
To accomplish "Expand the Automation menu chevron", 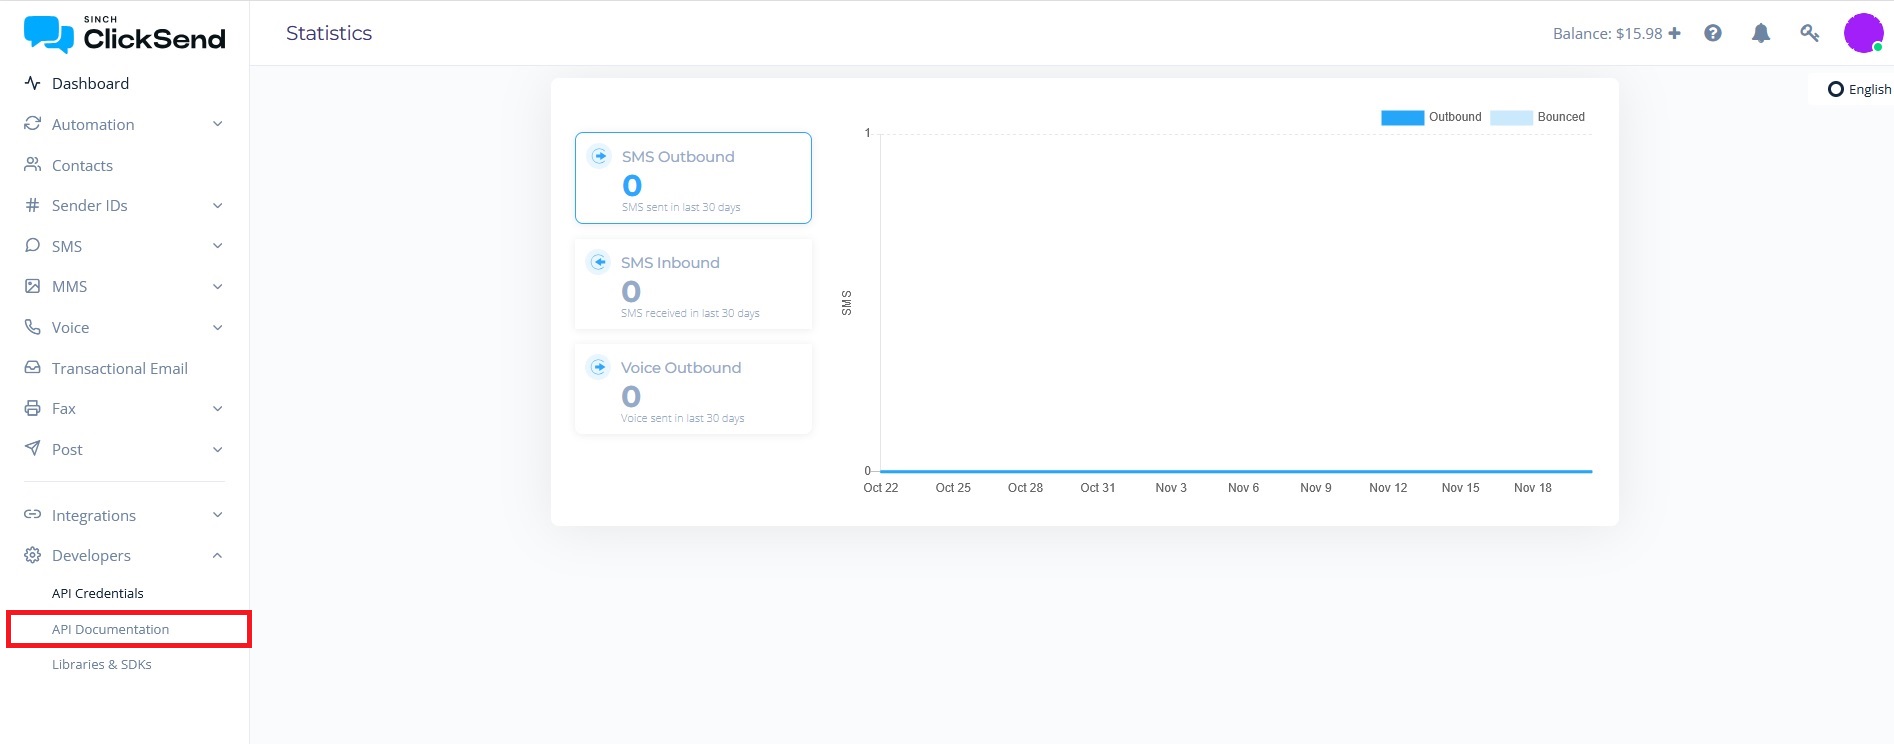I will [217, 124].
